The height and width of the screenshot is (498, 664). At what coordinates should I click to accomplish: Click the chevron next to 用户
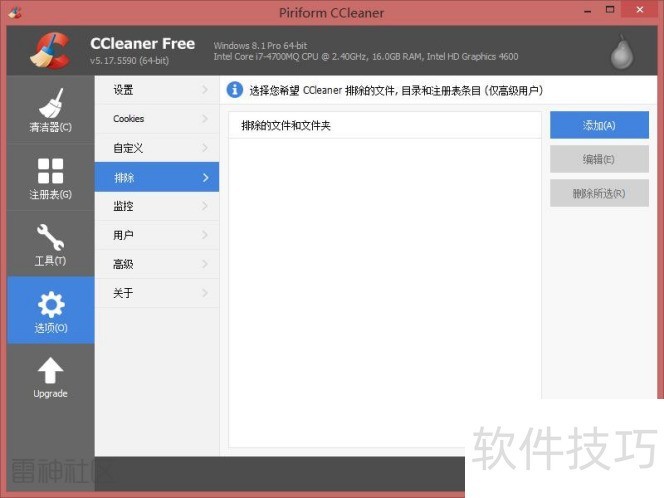click(205, 235)
